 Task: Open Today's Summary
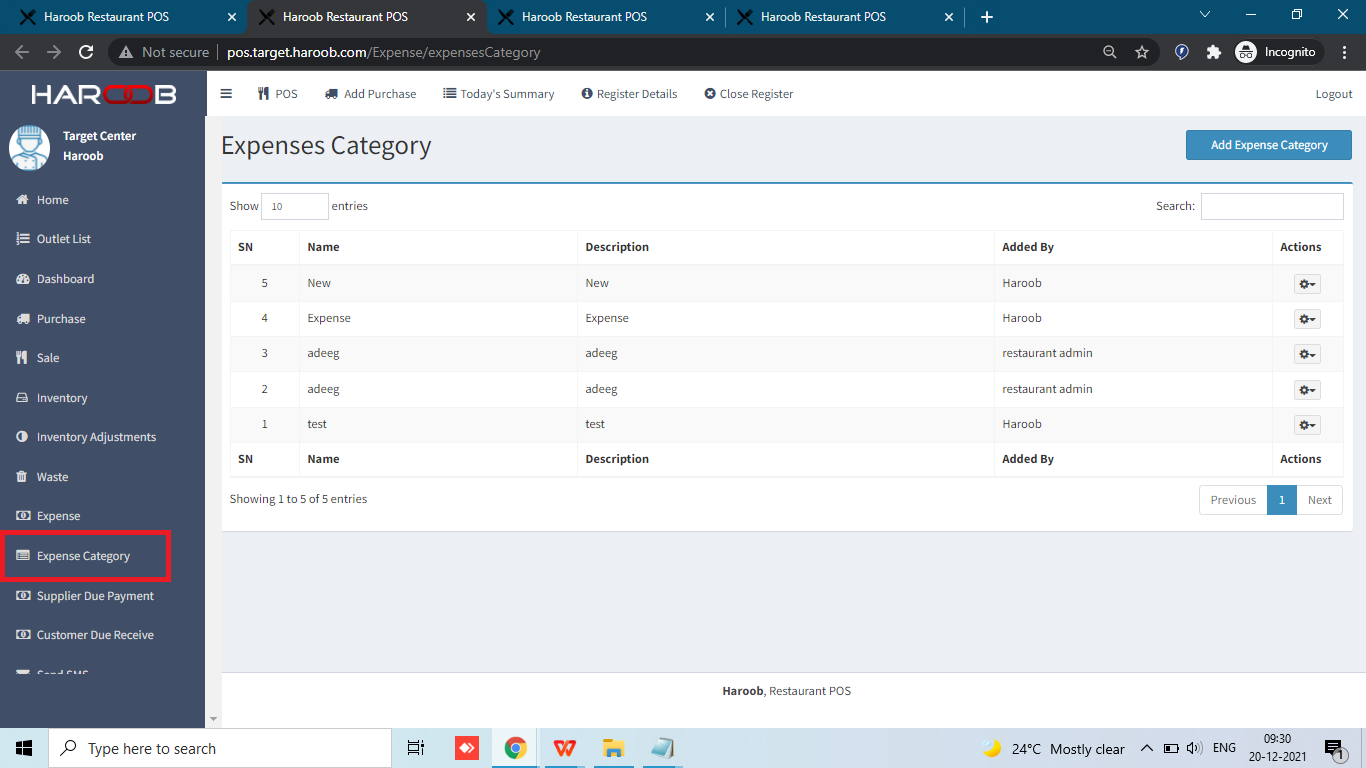click(x=498, y=94)
